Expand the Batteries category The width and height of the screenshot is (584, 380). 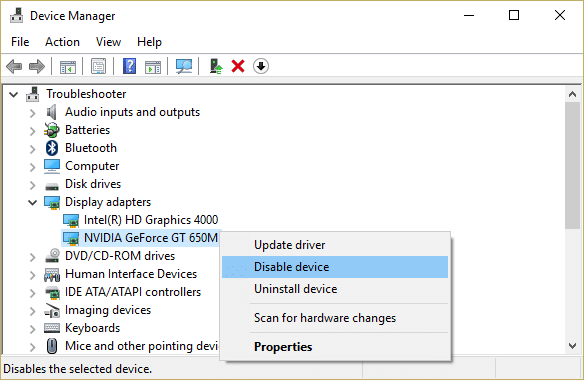[33, 131]
